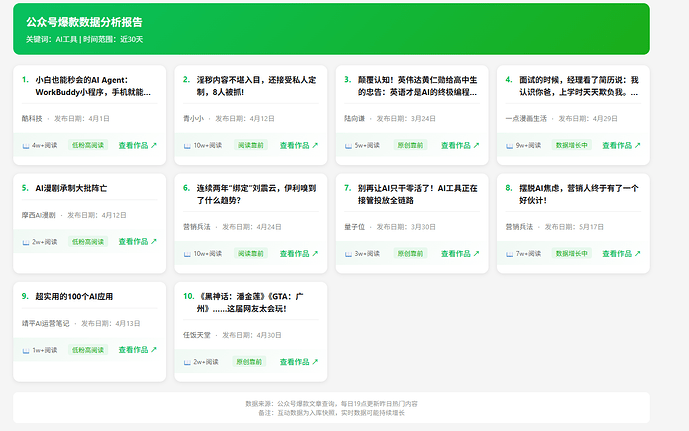
Task: Click publish date 5月17日
Action: coord(591,227)
